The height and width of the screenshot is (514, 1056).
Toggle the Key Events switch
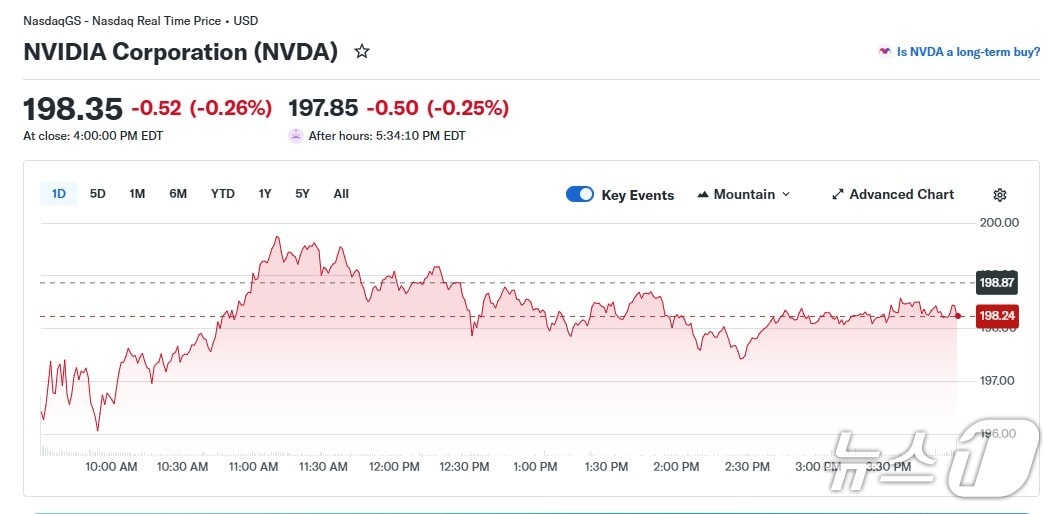tap(580, 195)
